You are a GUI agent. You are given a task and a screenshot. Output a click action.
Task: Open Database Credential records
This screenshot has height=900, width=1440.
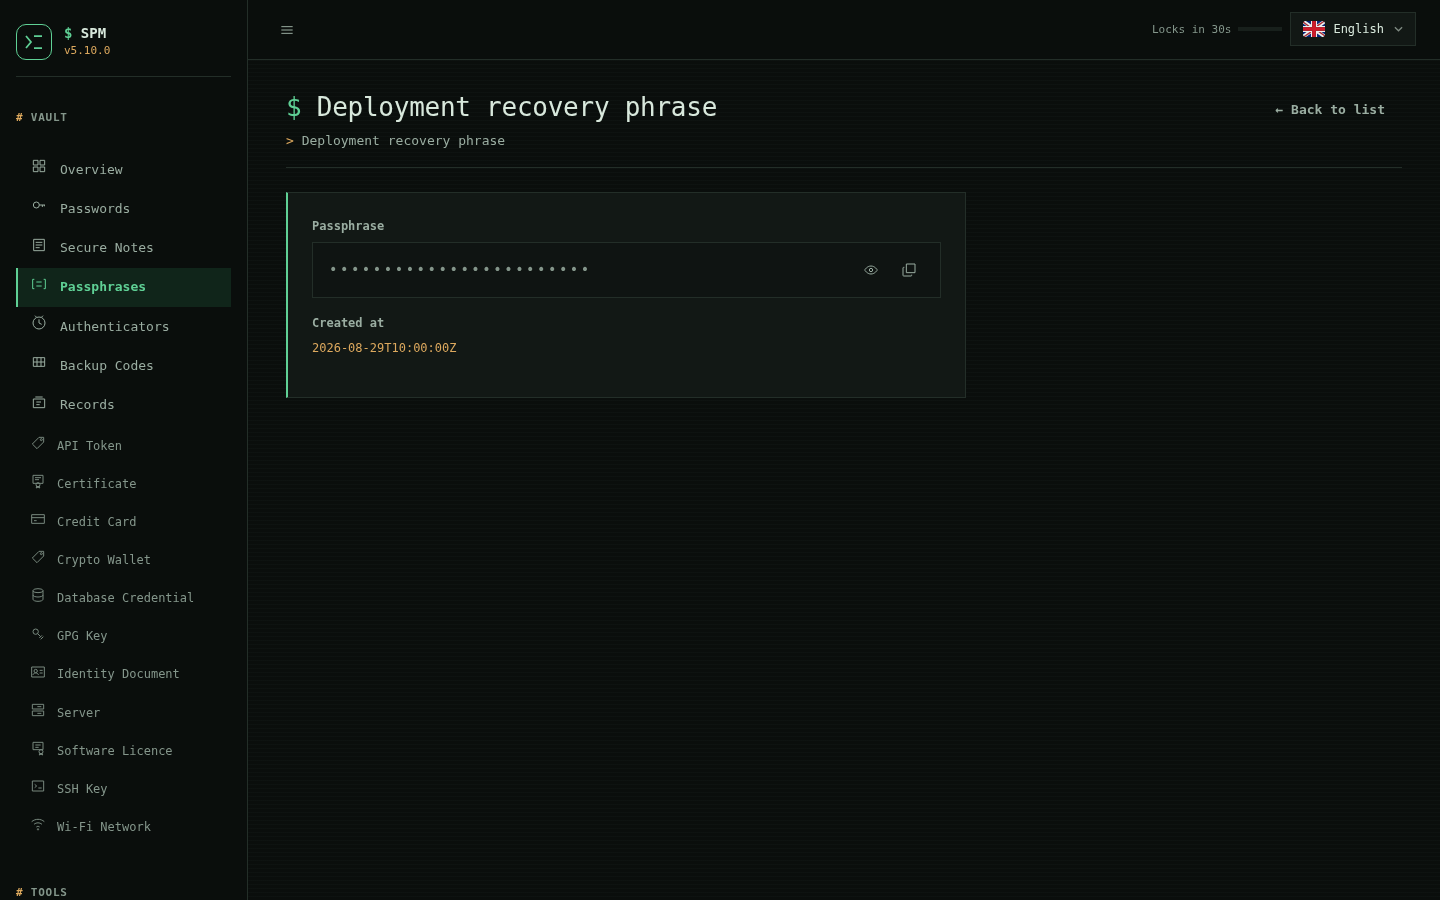124,597
